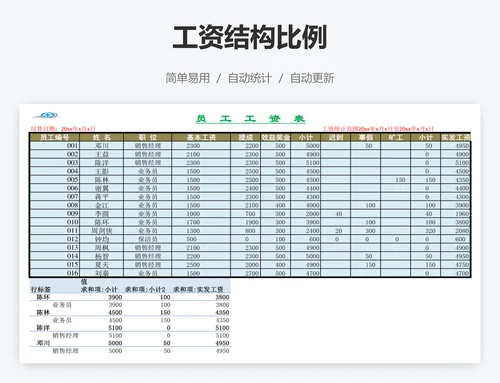Click late deduction 40 in row 009

pos(335,214)
